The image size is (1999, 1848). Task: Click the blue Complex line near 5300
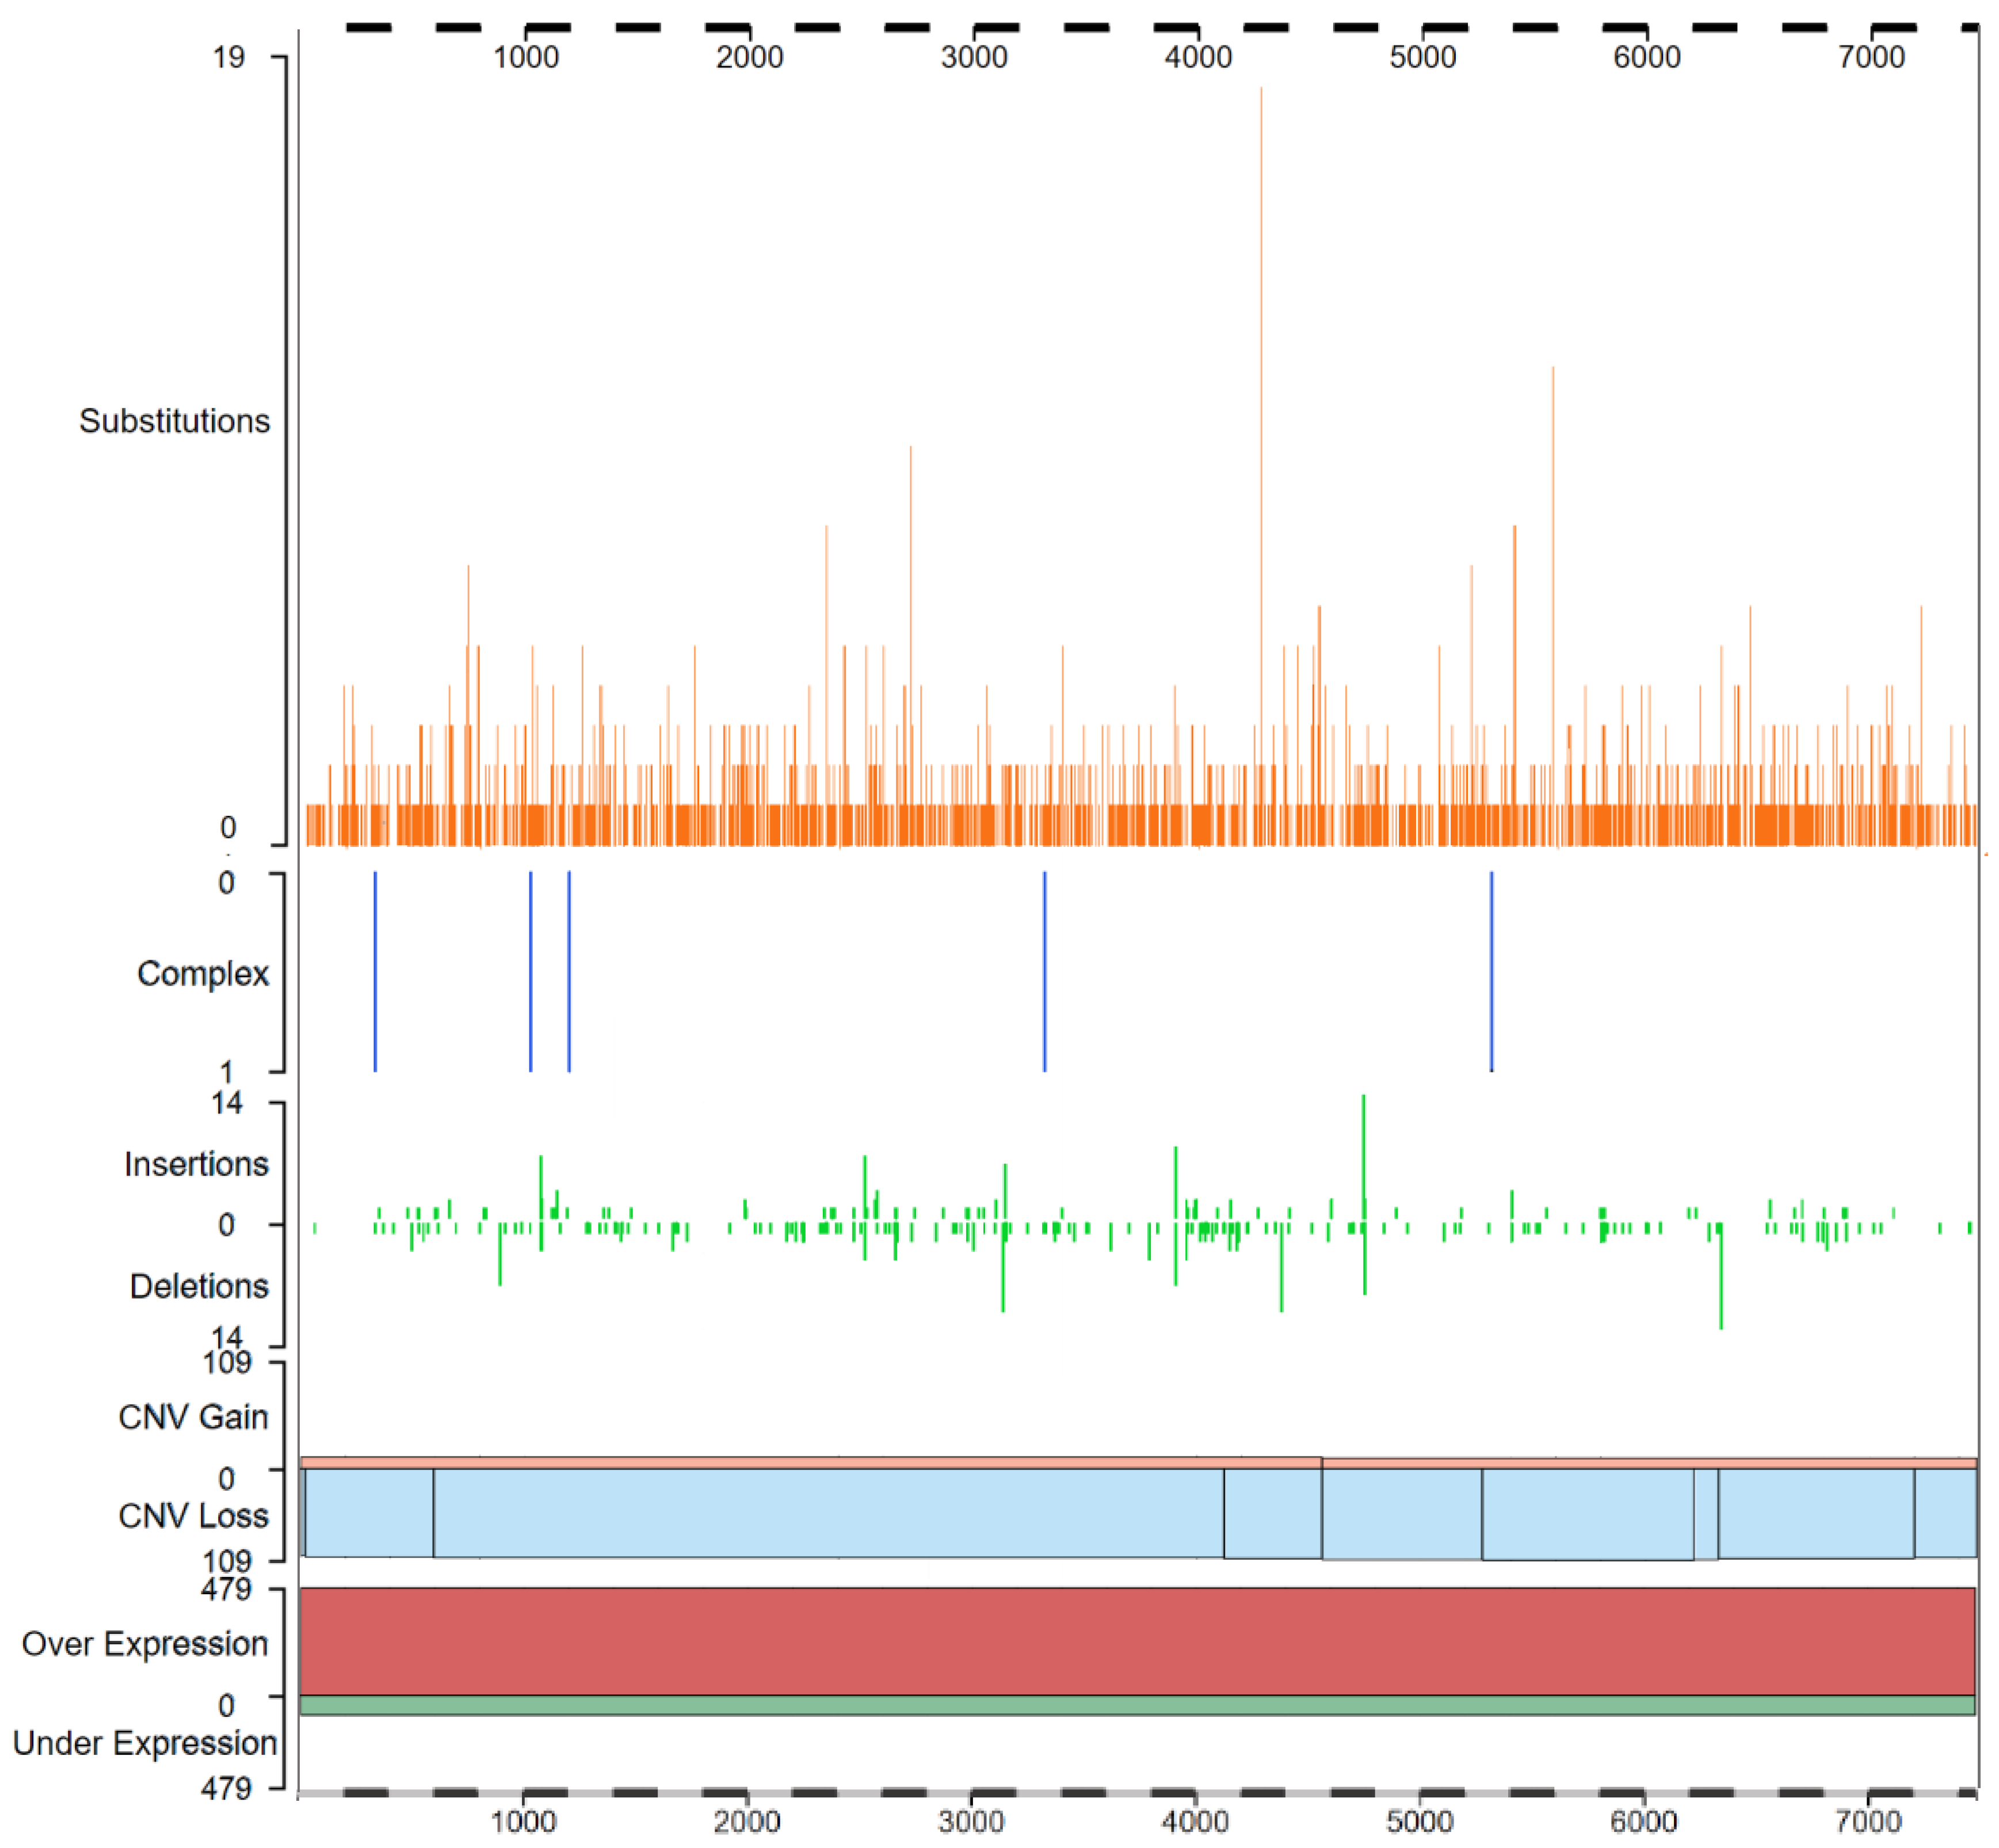click(1491, 971)
